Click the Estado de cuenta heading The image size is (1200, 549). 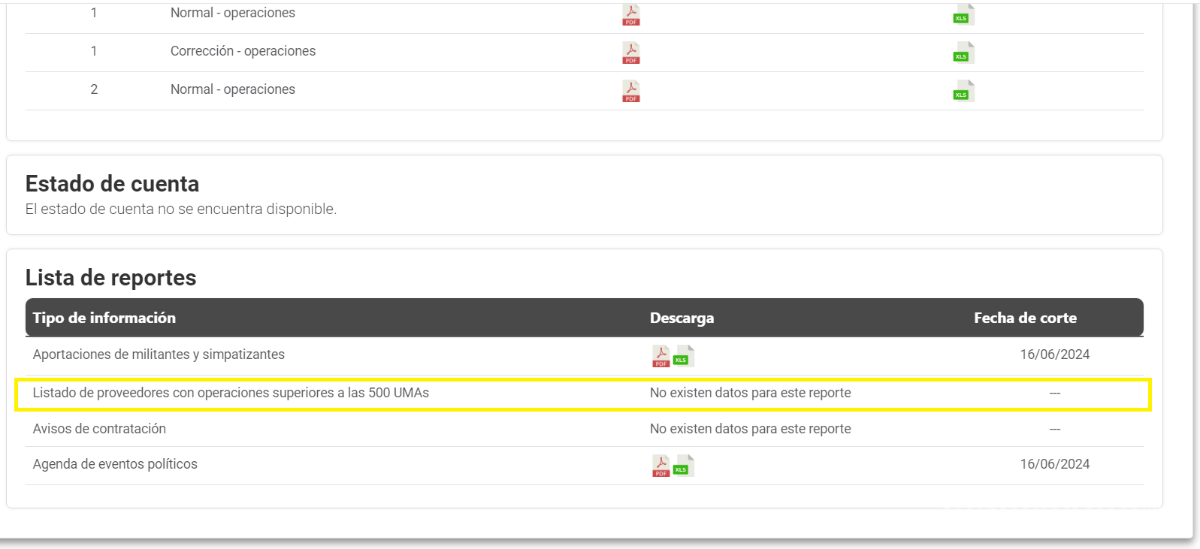[x=112, y=184]
